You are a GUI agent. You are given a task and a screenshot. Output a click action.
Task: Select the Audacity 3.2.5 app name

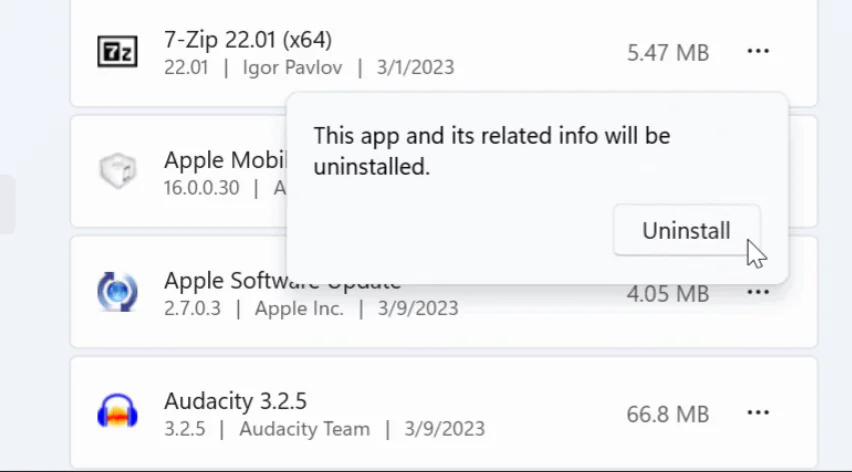(235, 401)
